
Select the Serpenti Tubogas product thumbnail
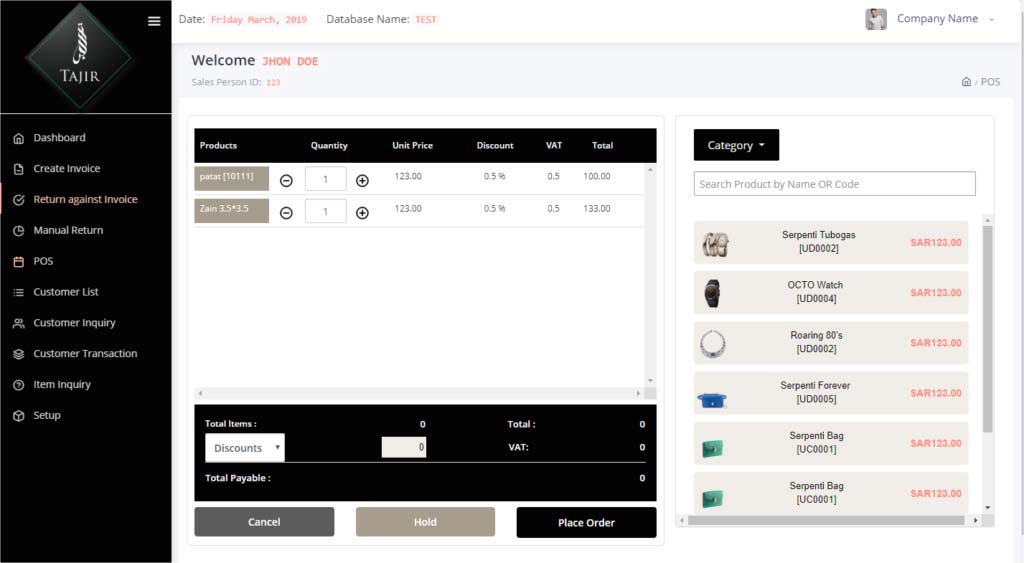pos(715,244)
